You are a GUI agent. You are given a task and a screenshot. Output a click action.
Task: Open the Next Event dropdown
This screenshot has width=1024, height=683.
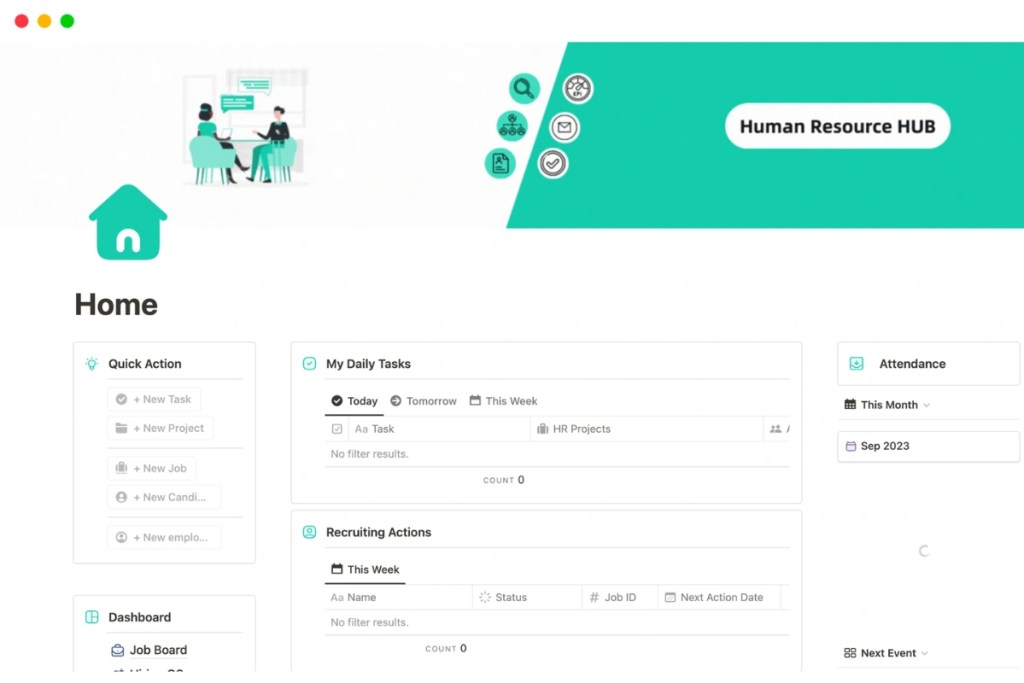[x=886, y=653]
